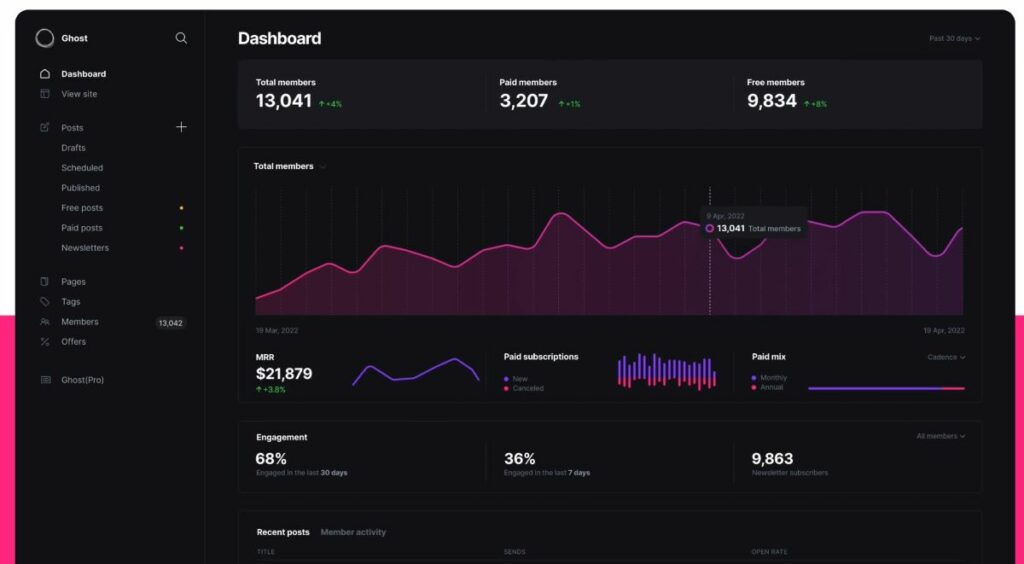This screenshot has width=1024, height=564.
Task: Click the Paid subscriptions bar chart
Action: click(666, 372)
